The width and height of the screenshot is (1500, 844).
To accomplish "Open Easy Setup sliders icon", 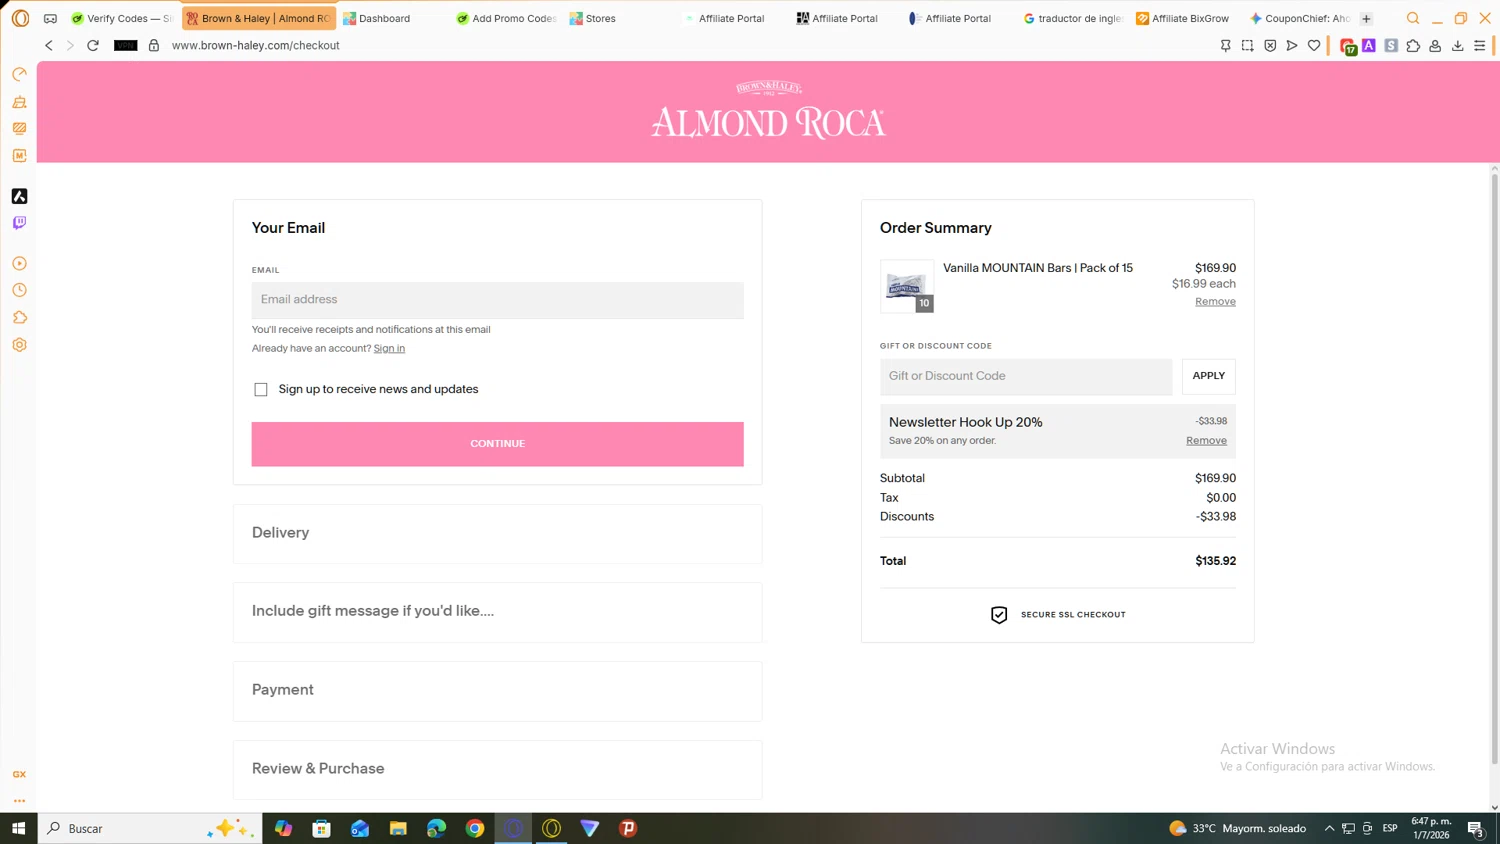I will point(1480,45).
